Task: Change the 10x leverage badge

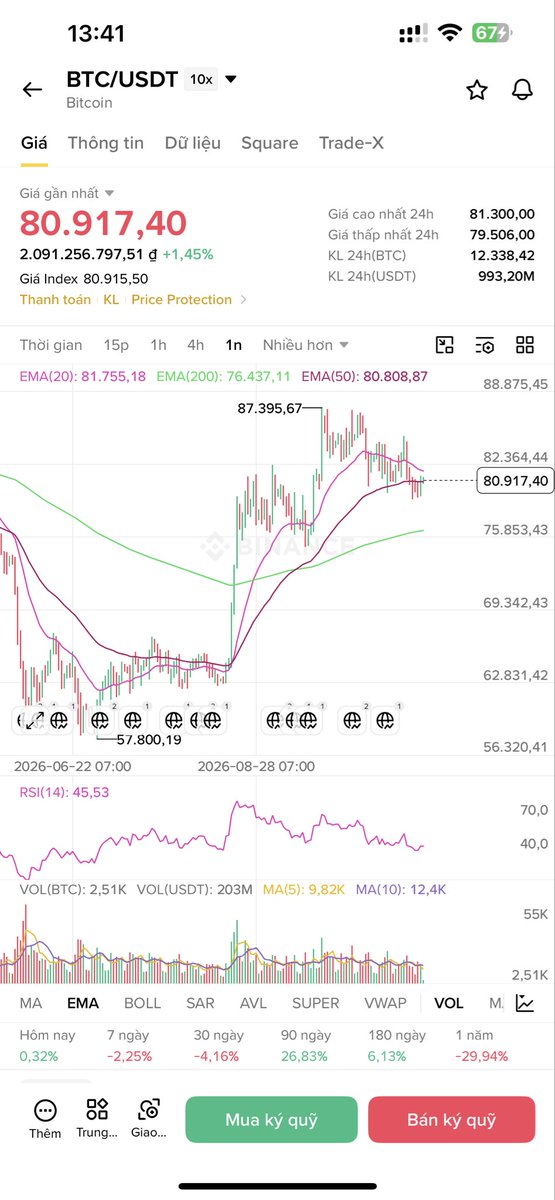Action: click(x=201, y=79)
